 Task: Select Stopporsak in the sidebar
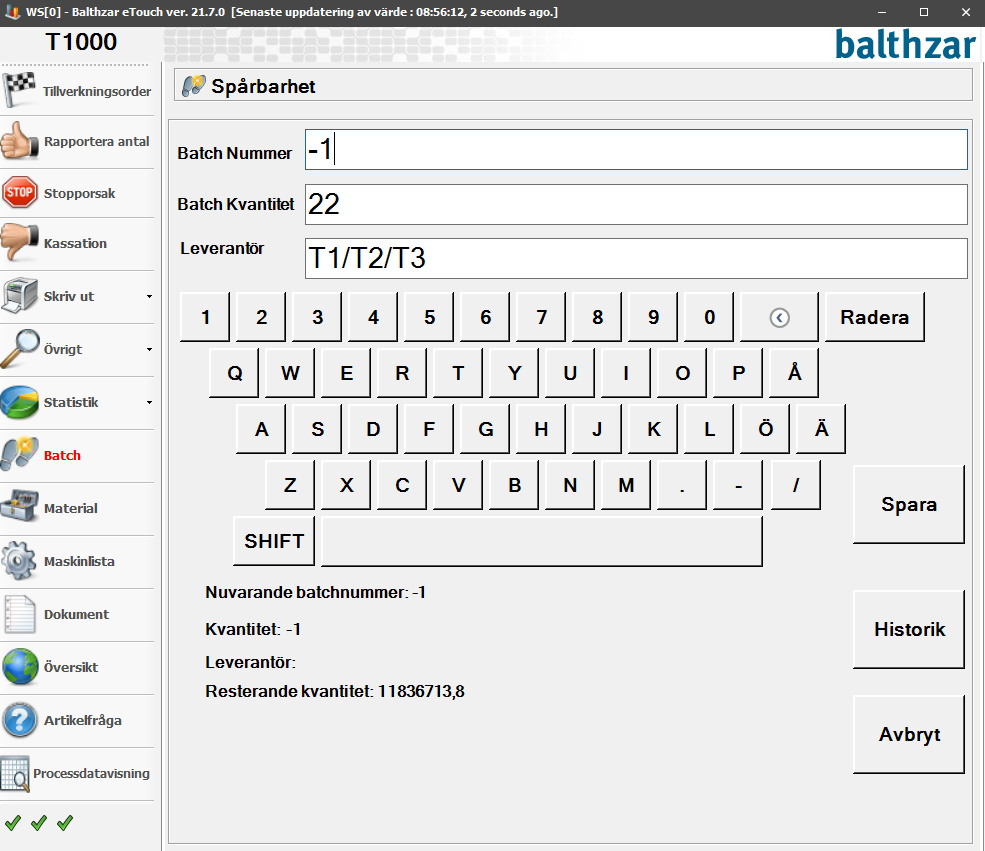click(x=77, y=193)
